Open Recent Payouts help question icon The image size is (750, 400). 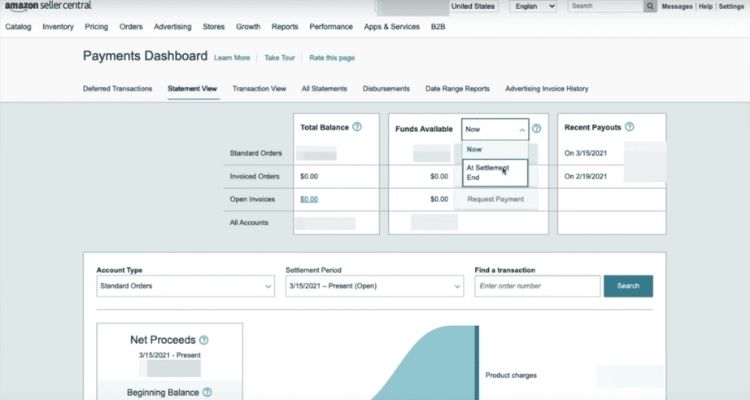click(x=629, y=127)
